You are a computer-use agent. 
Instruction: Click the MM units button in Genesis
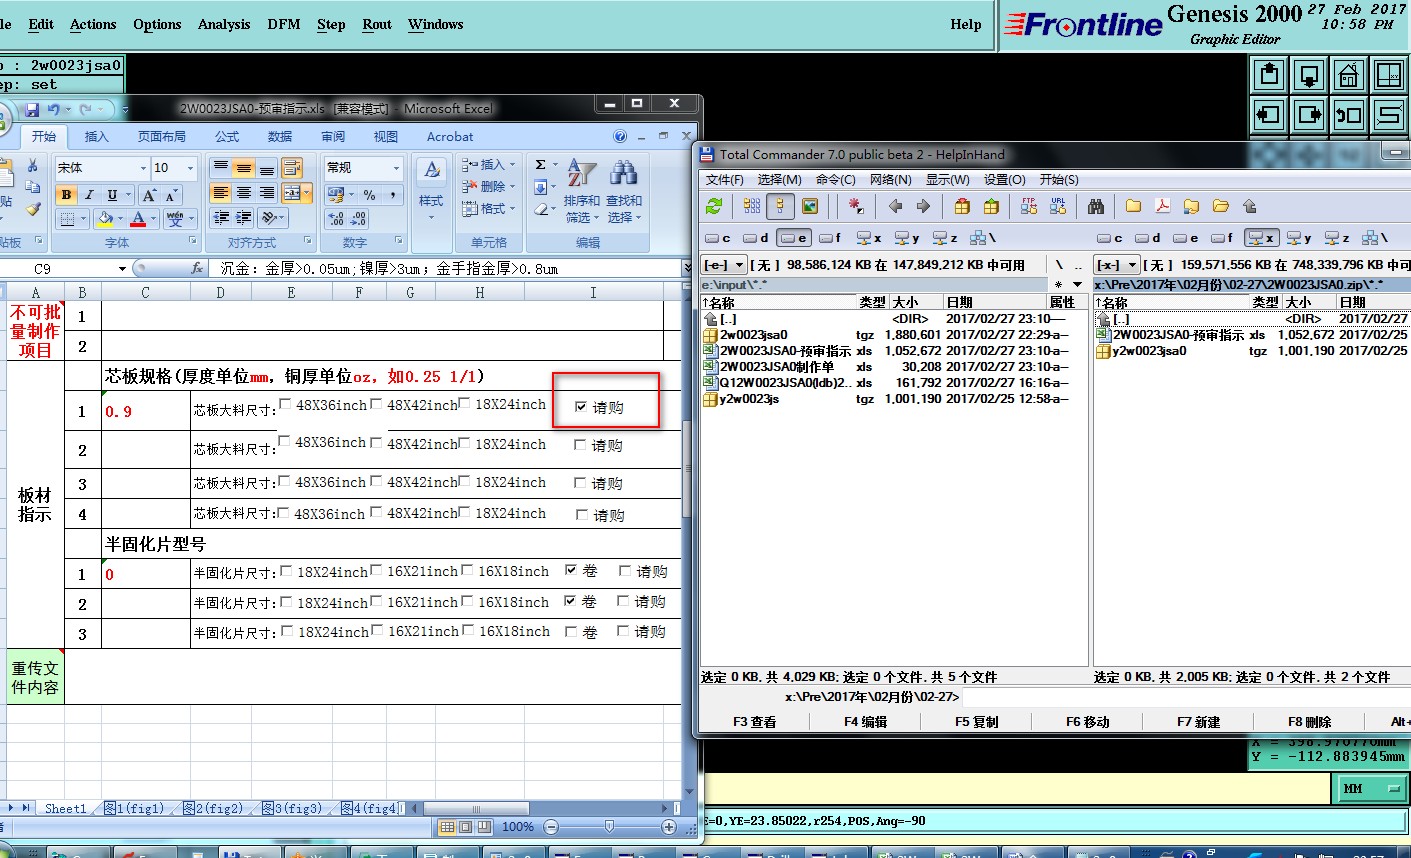pyautogui.click(x=1370, y=789)
